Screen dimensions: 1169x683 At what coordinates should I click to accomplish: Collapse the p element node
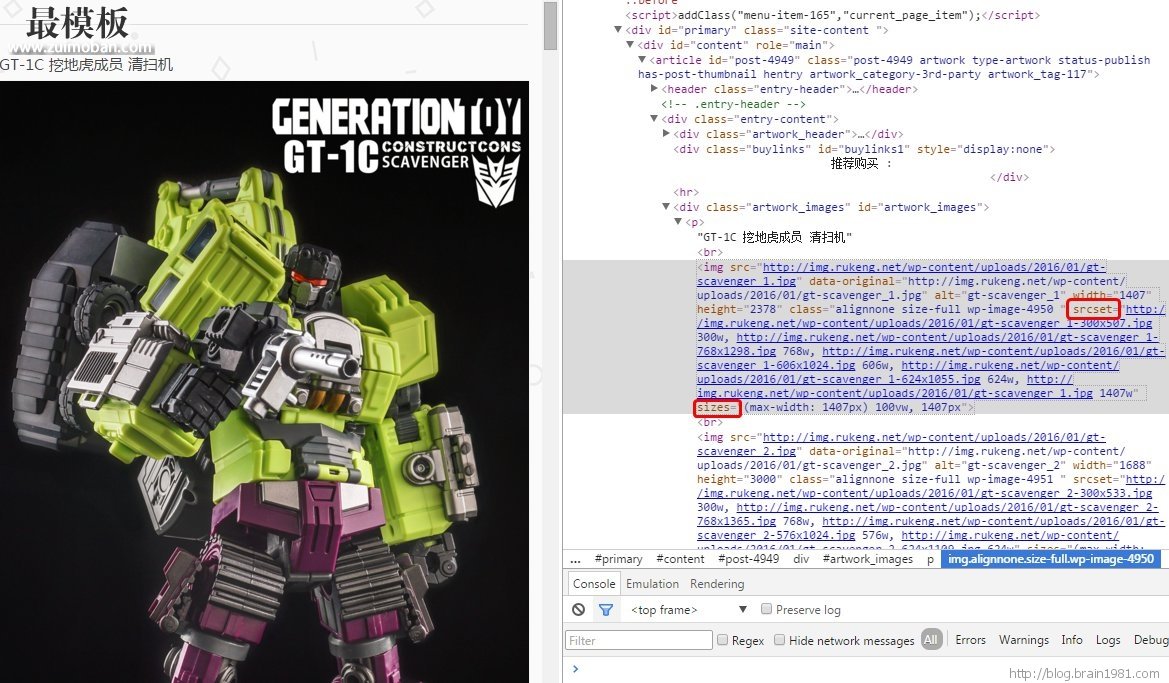point(678,221)
